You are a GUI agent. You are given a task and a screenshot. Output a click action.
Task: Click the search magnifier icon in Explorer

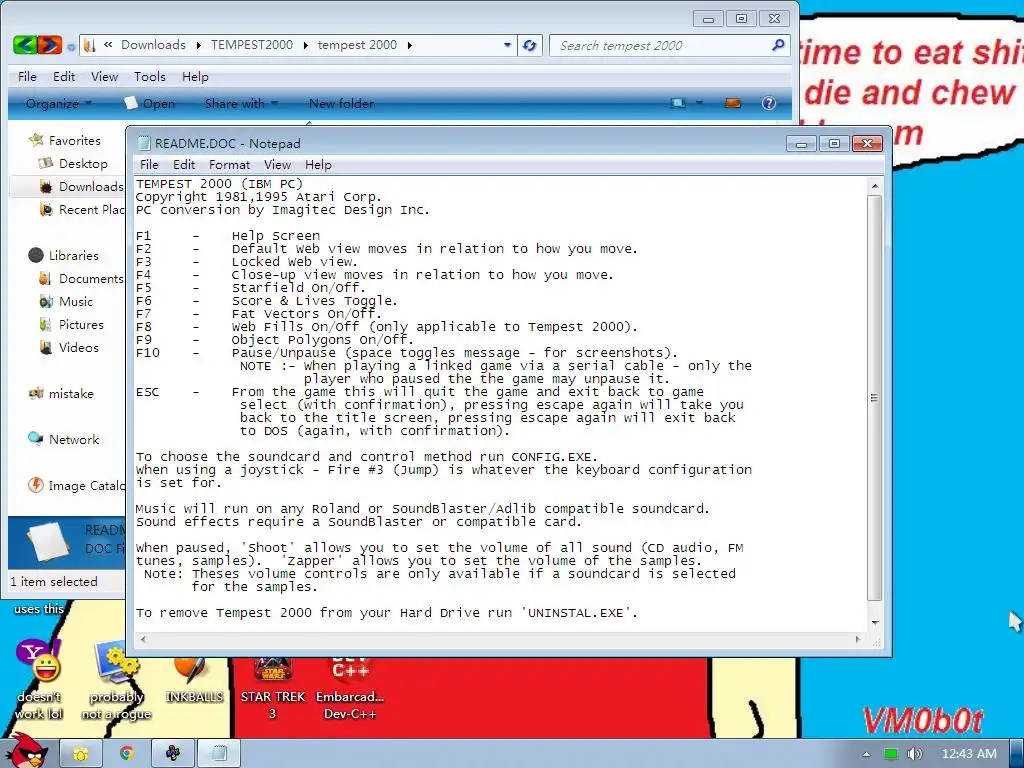pyautogui.click(x=778, y=45)
